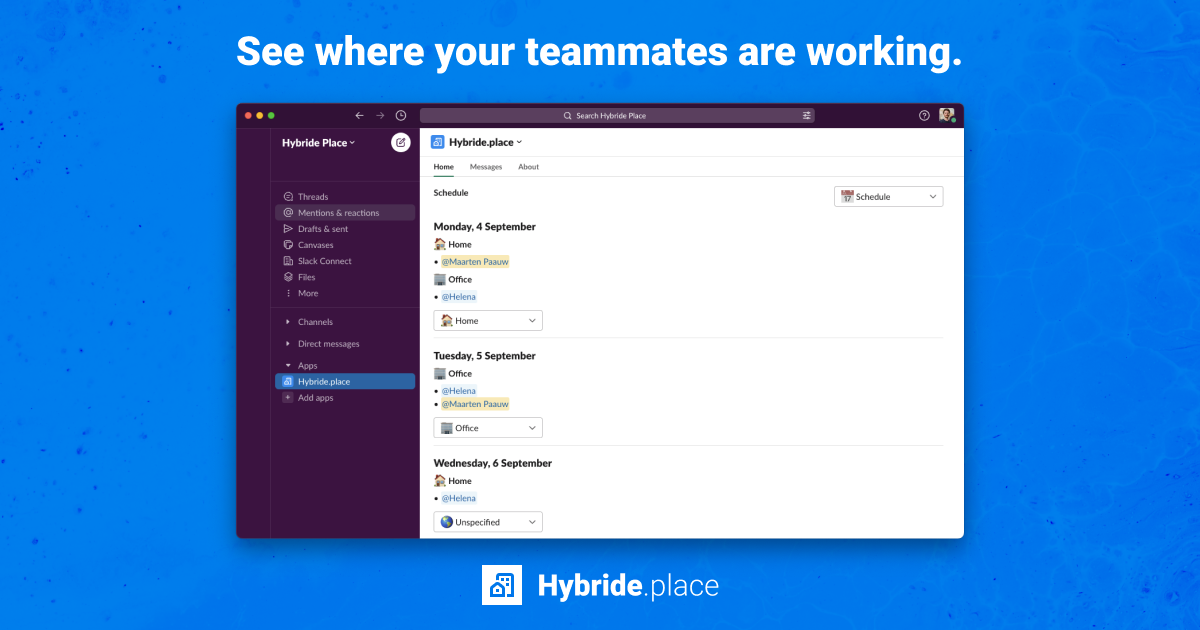Click Add apps in the sidebar
The image size is (1200, 630).
pos(314,397)
